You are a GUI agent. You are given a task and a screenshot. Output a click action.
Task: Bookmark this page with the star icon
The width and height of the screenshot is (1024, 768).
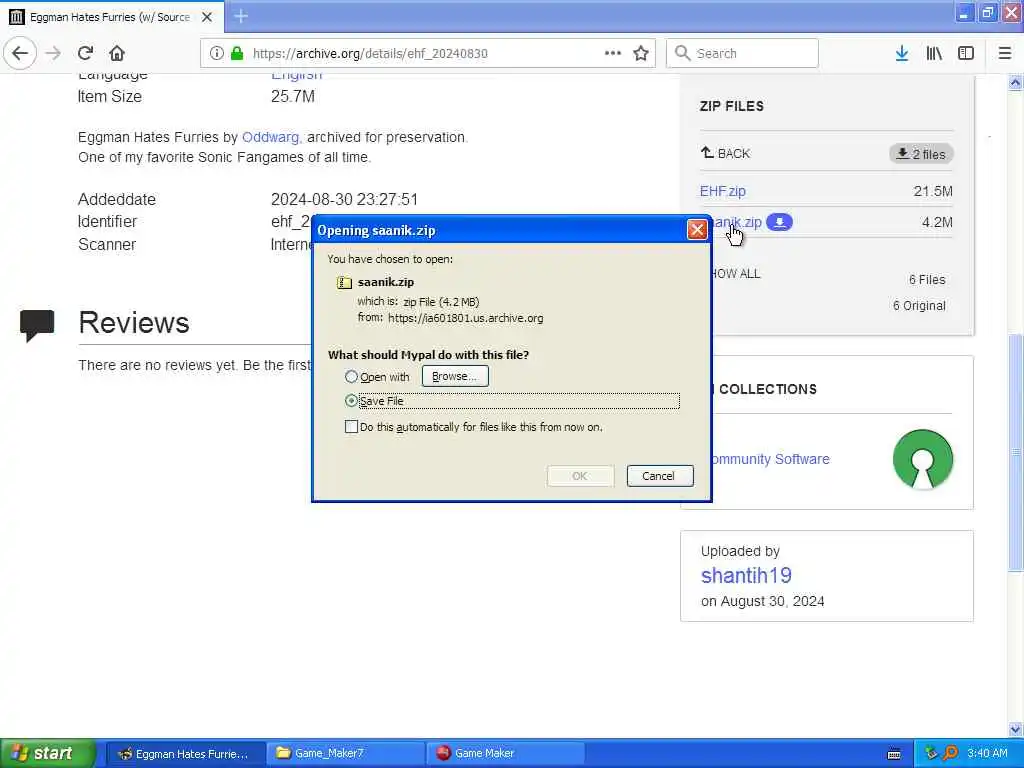point(641,53)
